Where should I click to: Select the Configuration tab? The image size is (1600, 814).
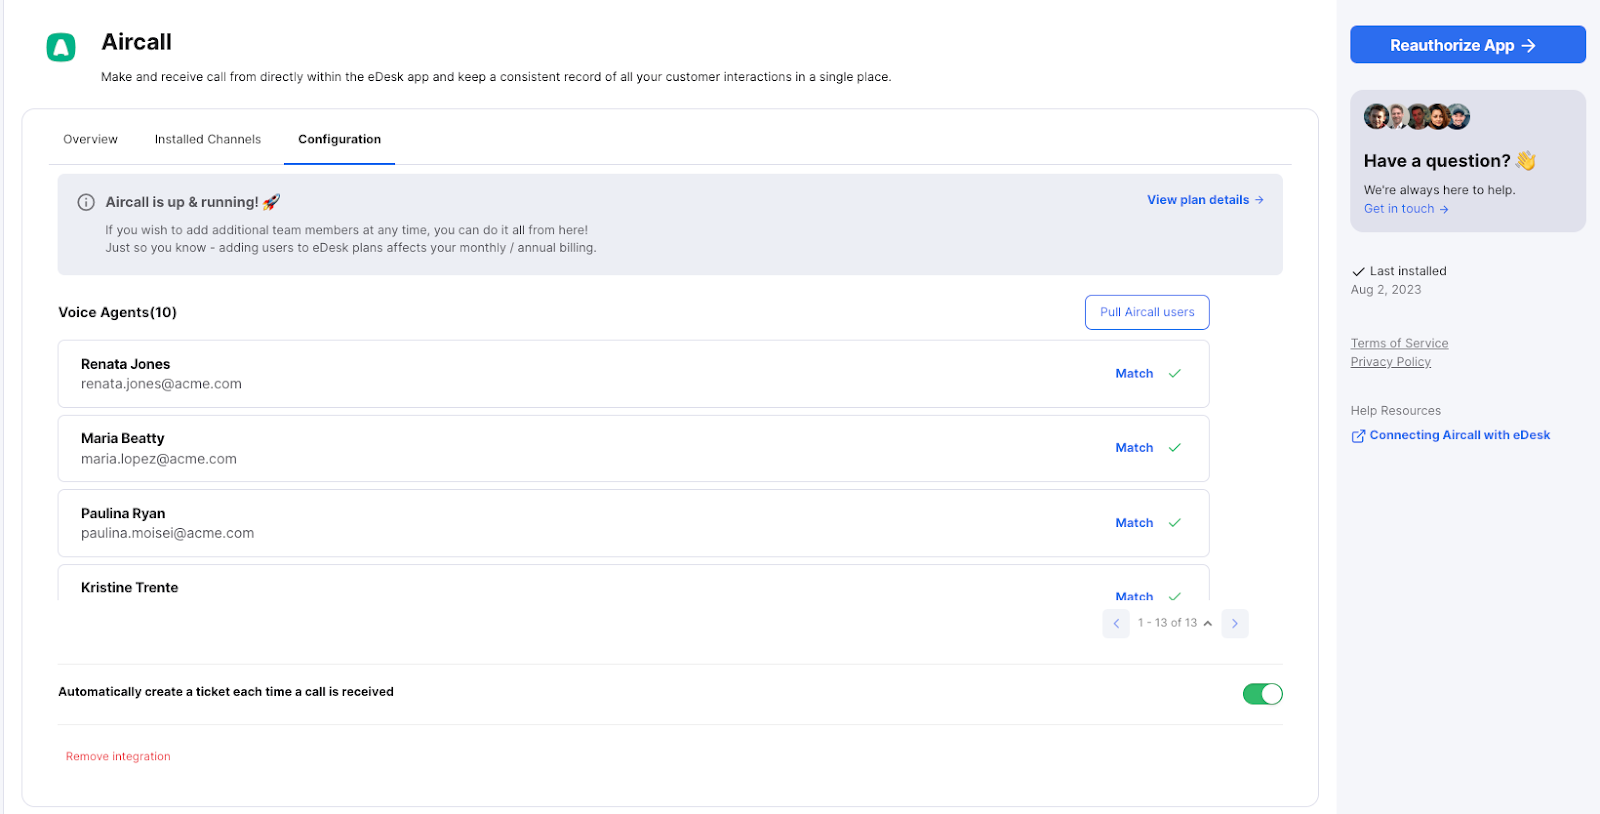(x=339, y=139)
